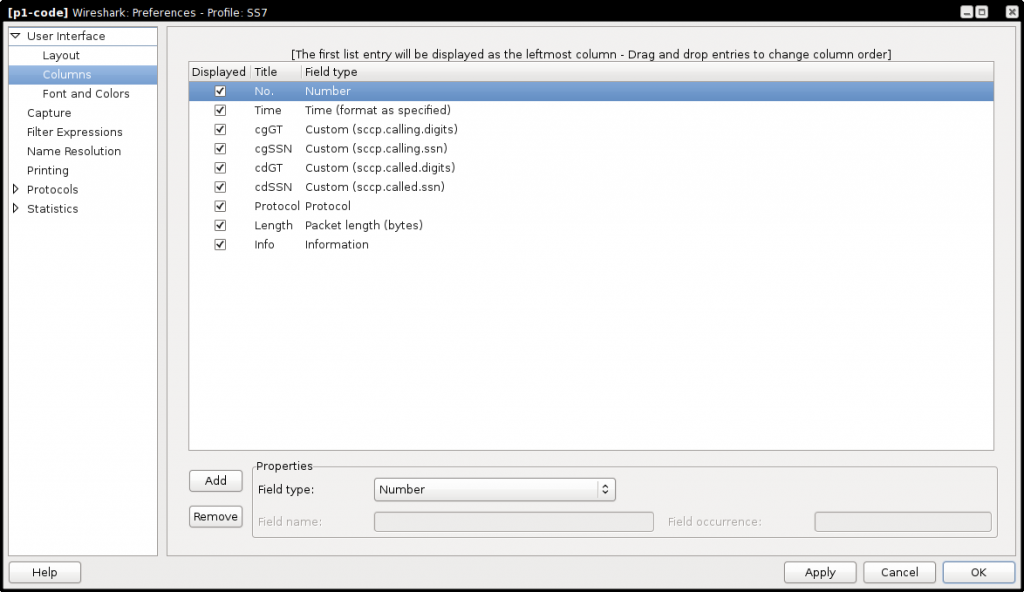
Task: Click the Add column button
Action: click(x=216, y=481)
